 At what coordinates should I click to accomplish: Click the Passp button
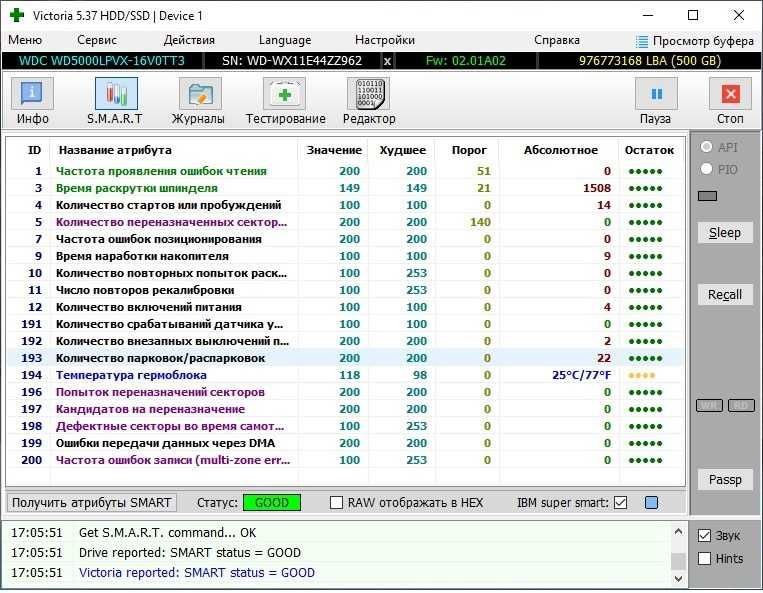coord(725,480)
